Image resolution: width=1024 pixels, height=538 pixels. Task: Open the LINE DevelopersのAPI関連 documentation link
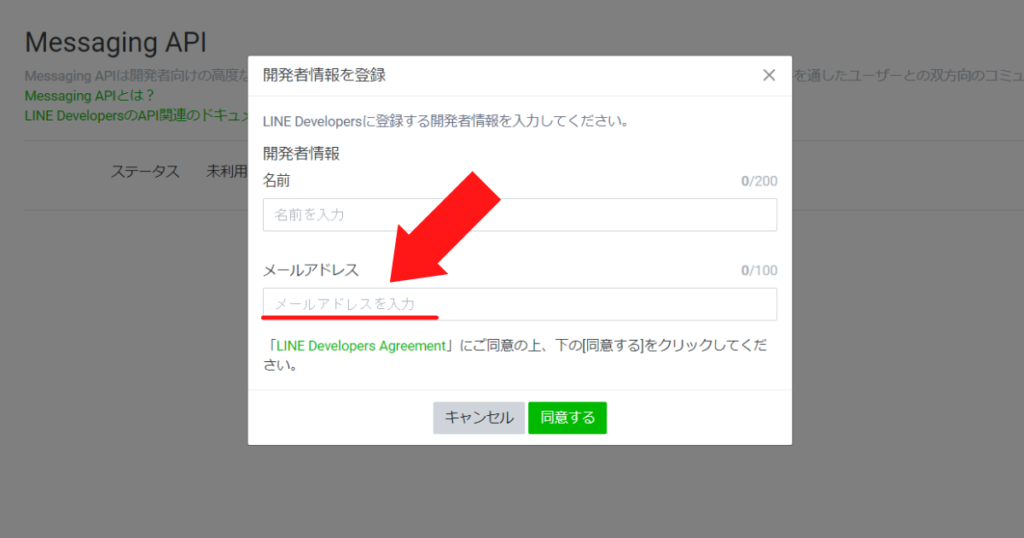tap(137, 116)
